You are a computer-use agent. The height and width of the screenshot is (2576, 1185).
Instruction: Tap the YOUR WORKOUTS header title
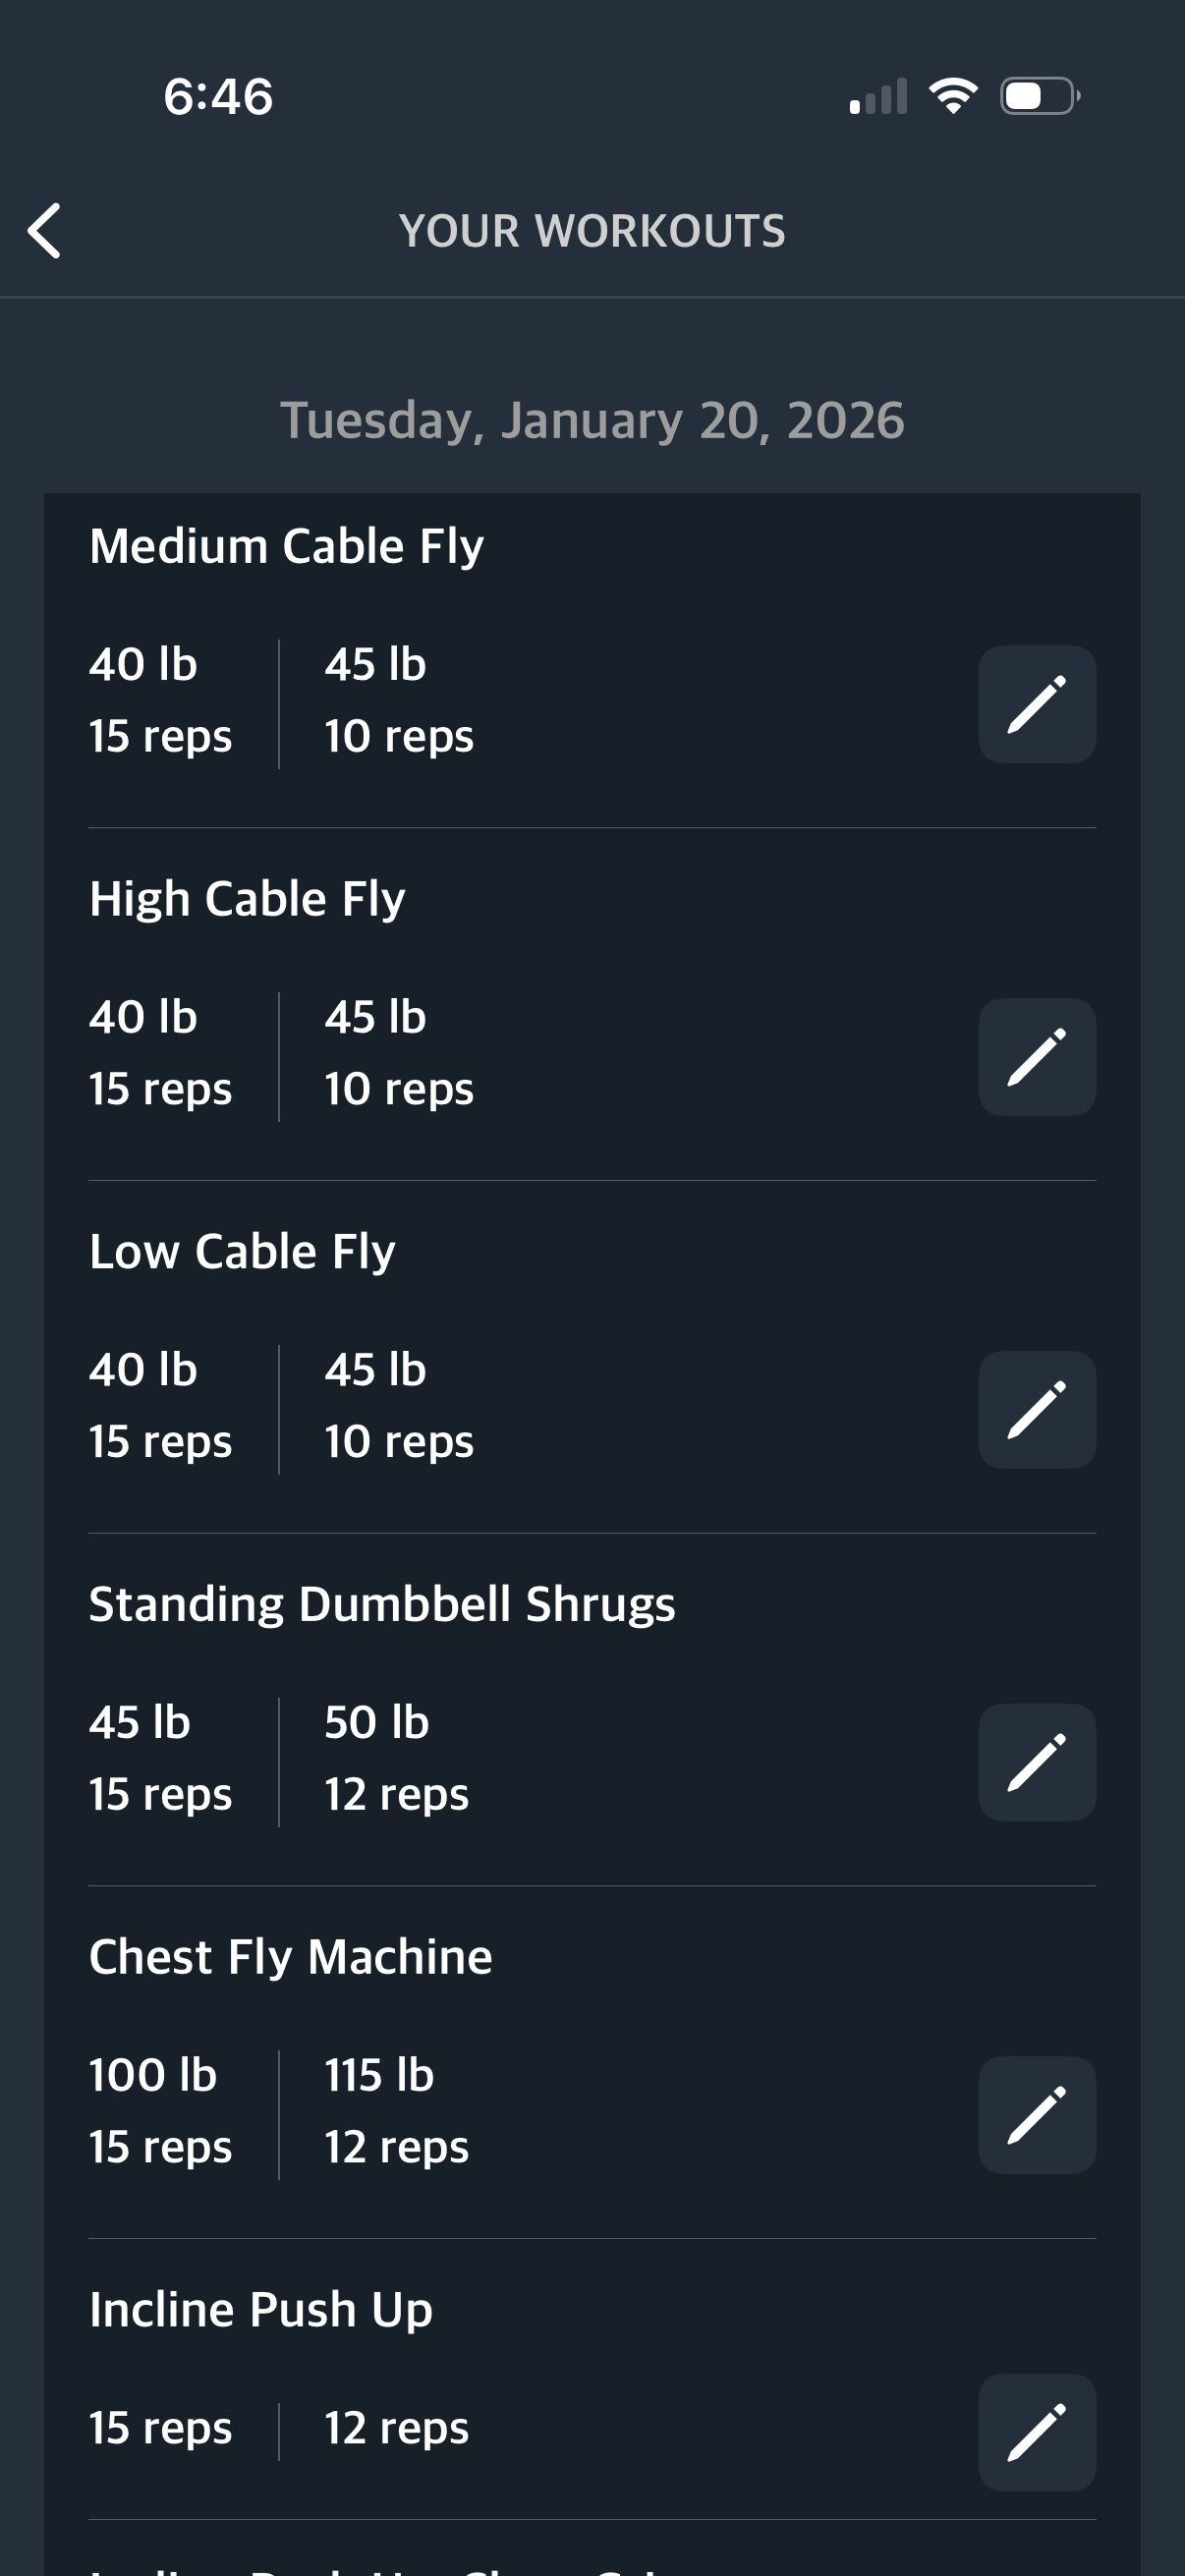click(592, 231)
